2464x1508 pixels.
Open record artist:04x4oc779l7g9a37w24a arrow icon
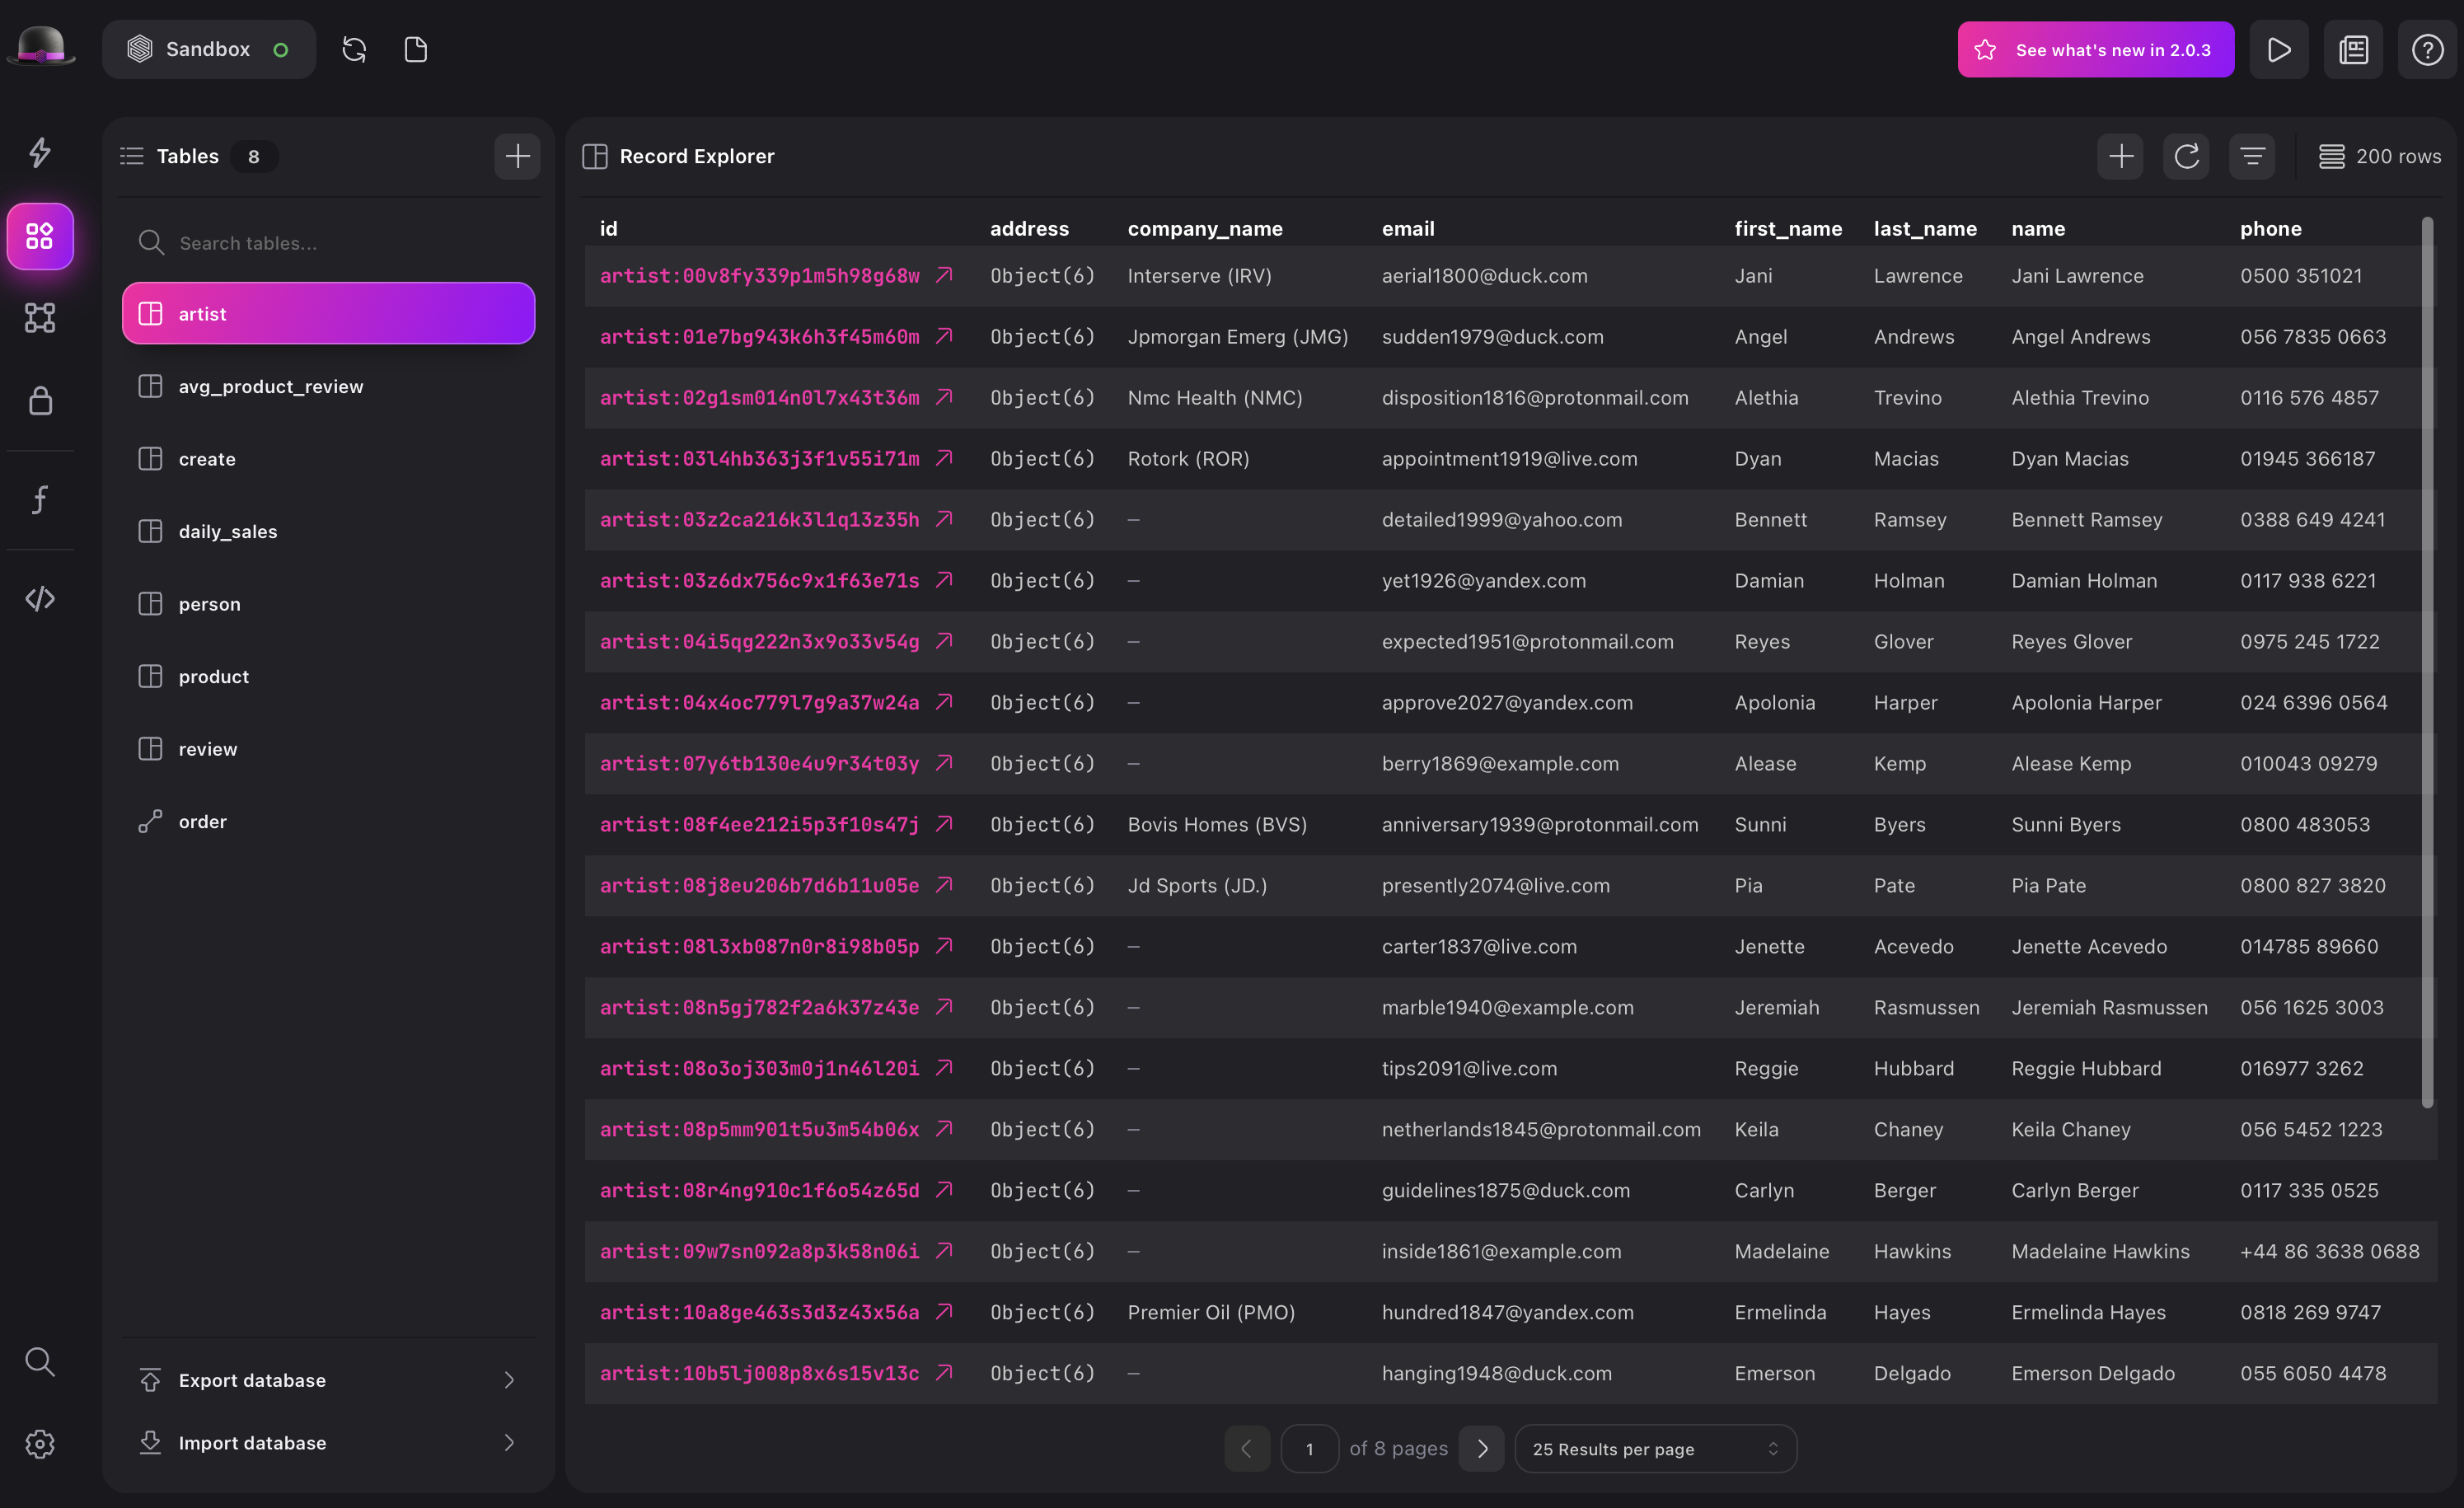click(944, 702)
